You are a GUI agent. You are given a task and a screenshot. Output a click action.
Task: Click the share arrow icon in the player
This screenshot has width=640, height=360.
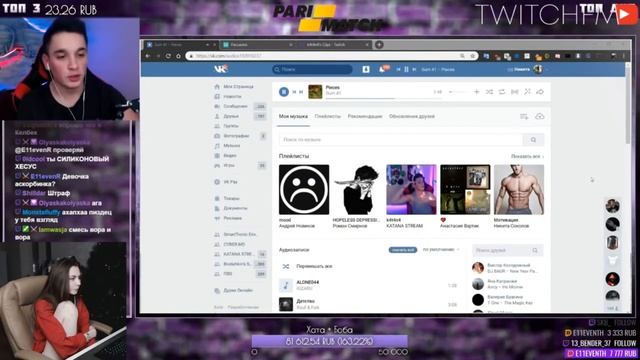[x=540, y=92]
